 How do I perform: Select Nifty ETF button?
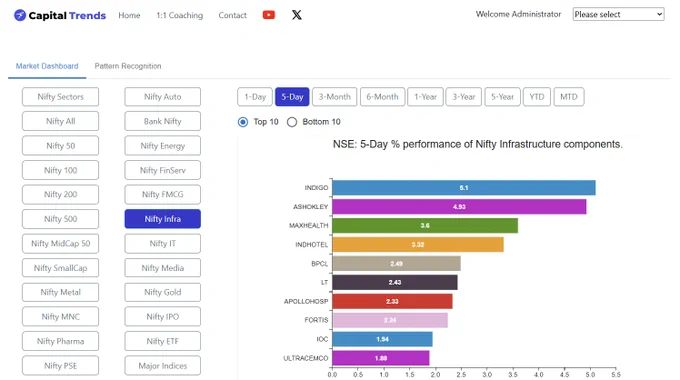coord(163,341)
